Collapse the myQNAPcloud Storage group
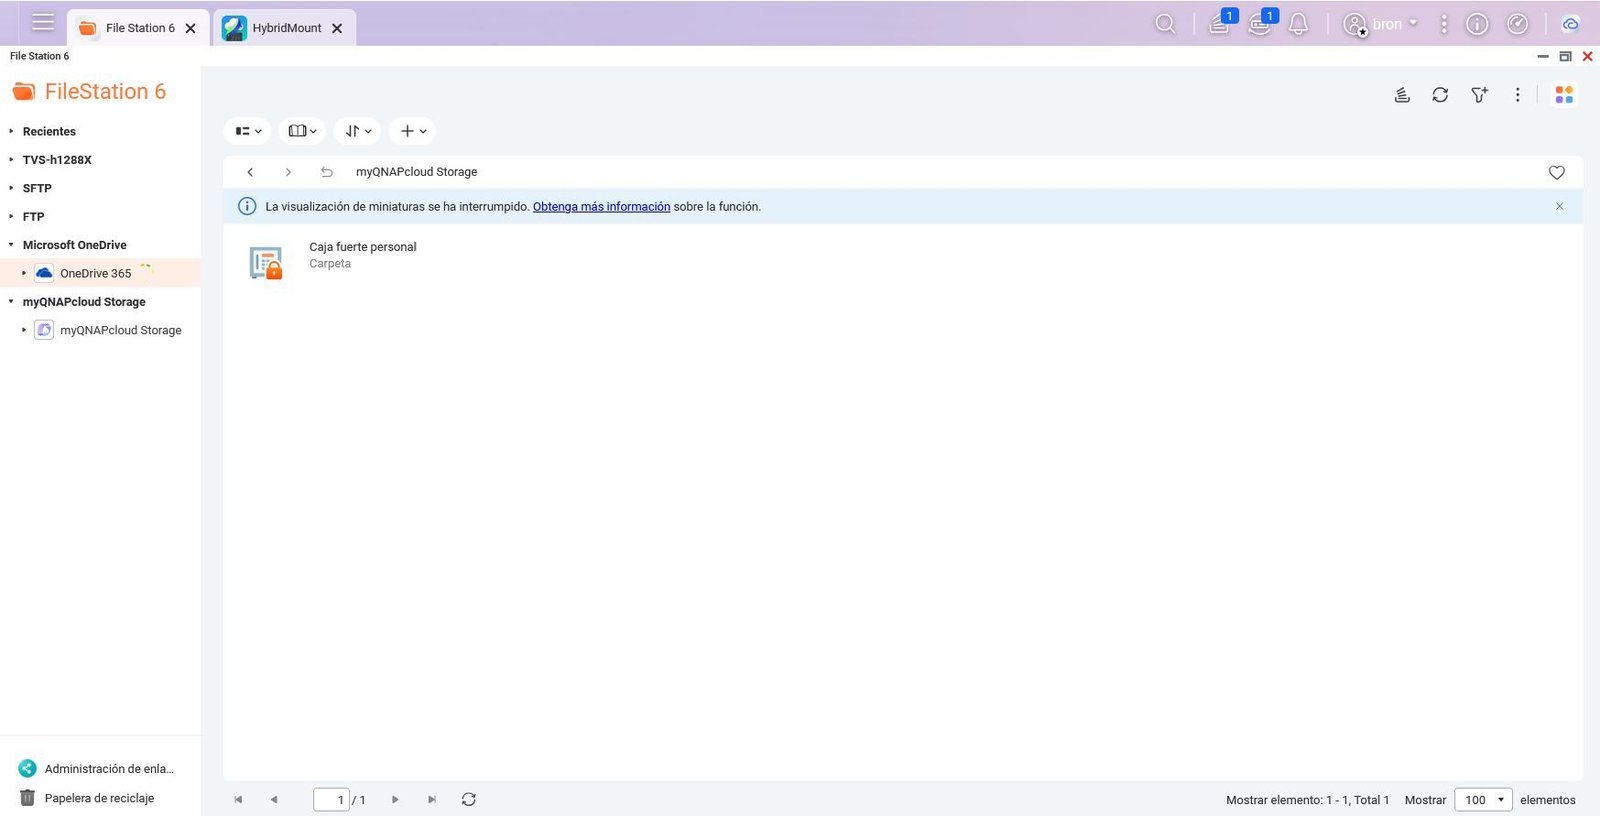Viewport: 1600px width, 816px height. pyautogui.click(x=11, y=302)
